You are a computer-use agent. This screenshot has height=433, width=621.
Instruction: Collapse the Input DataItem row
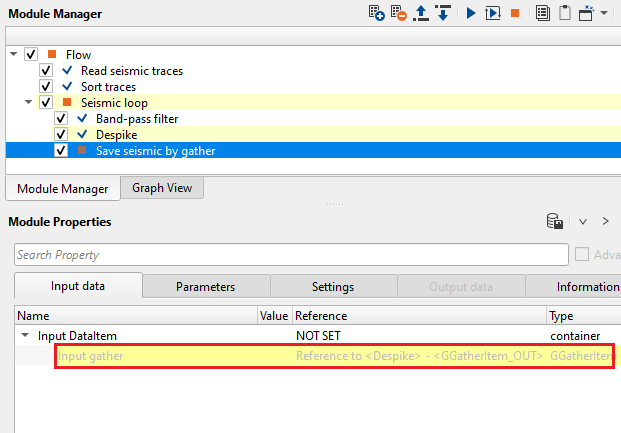click(25, 335)
